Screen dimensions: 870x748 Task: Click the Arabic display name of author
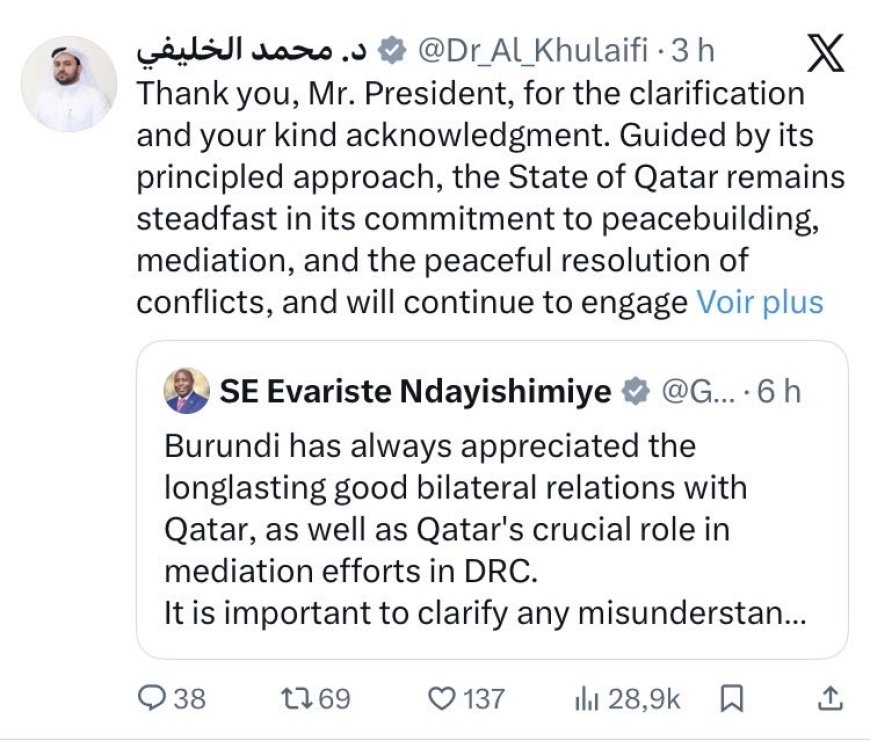(x=253, y=49)
